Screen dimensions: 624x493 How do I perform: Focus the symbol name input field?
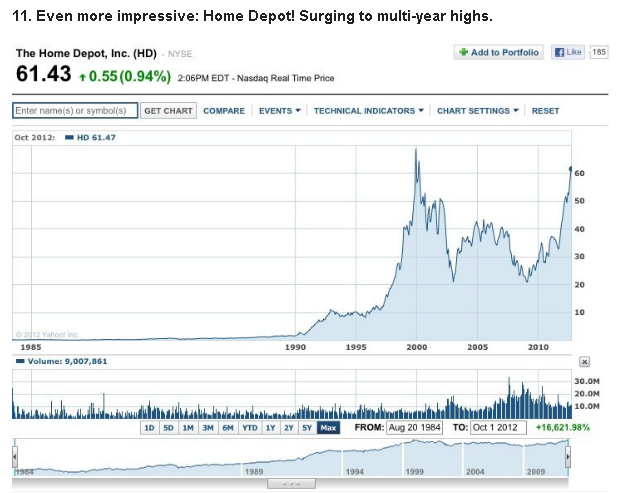[75, 110]
